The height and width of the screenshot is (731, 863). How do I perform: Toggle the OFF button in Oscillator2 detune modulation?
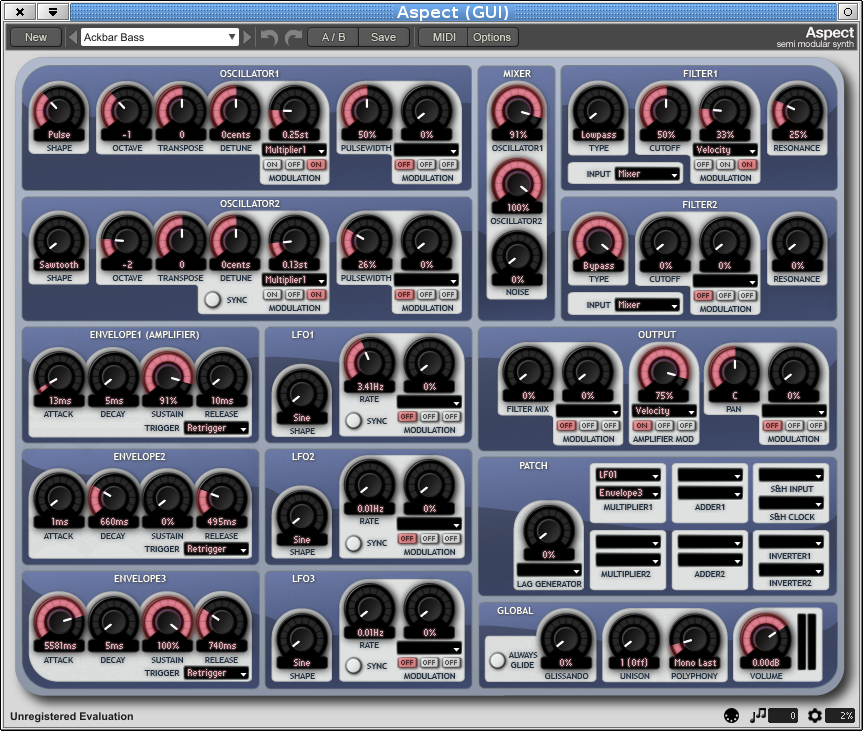(294, 294)
